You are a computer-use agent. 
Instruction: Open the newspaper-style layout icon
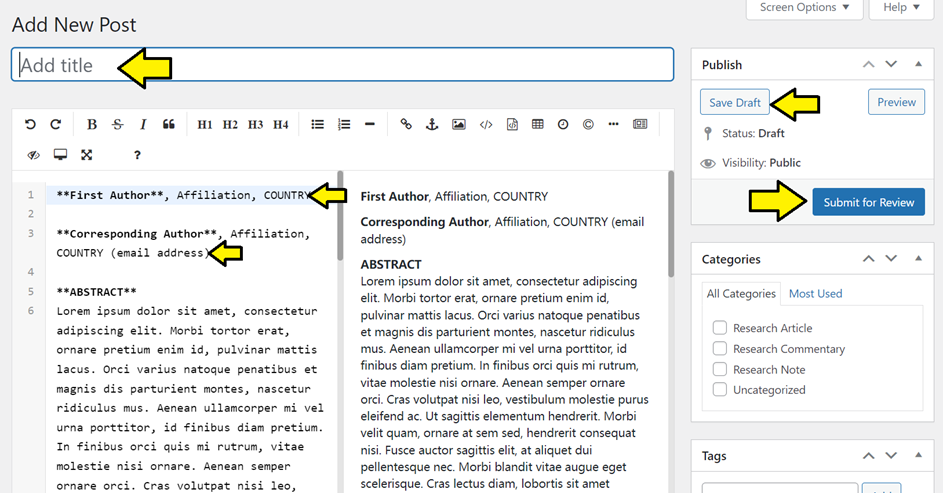[640, 124]
